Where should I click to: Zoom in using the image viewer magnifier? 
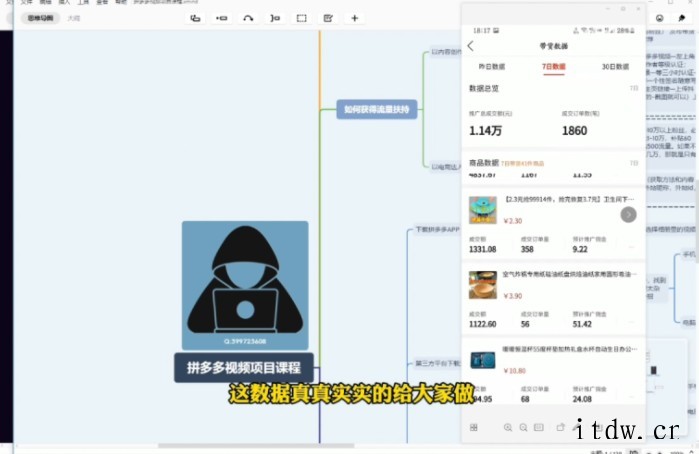click(508, 427)
